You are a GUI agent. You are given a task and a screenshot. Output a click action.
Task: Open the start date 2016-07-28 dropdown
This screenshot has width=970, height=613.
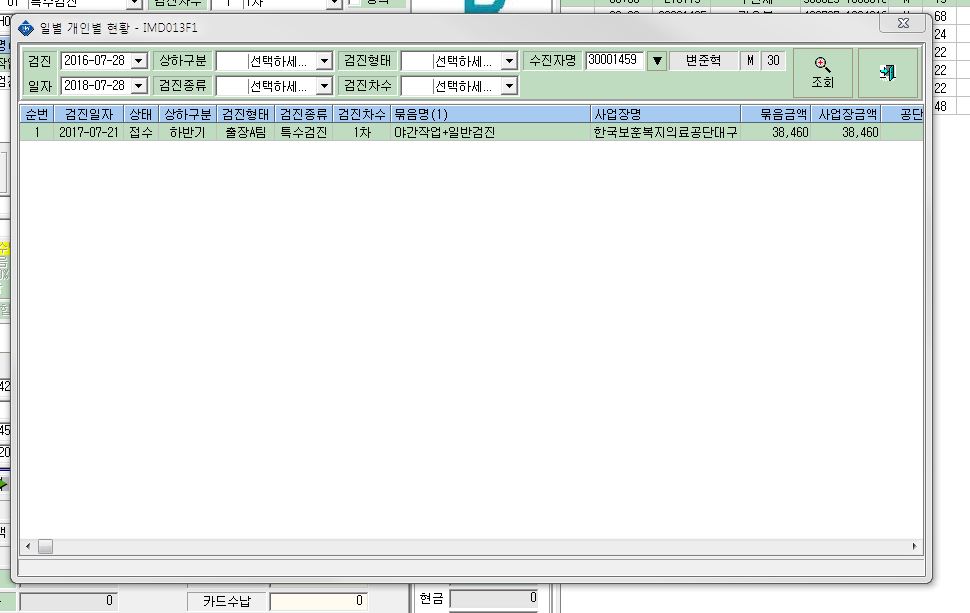pos(139,61)
